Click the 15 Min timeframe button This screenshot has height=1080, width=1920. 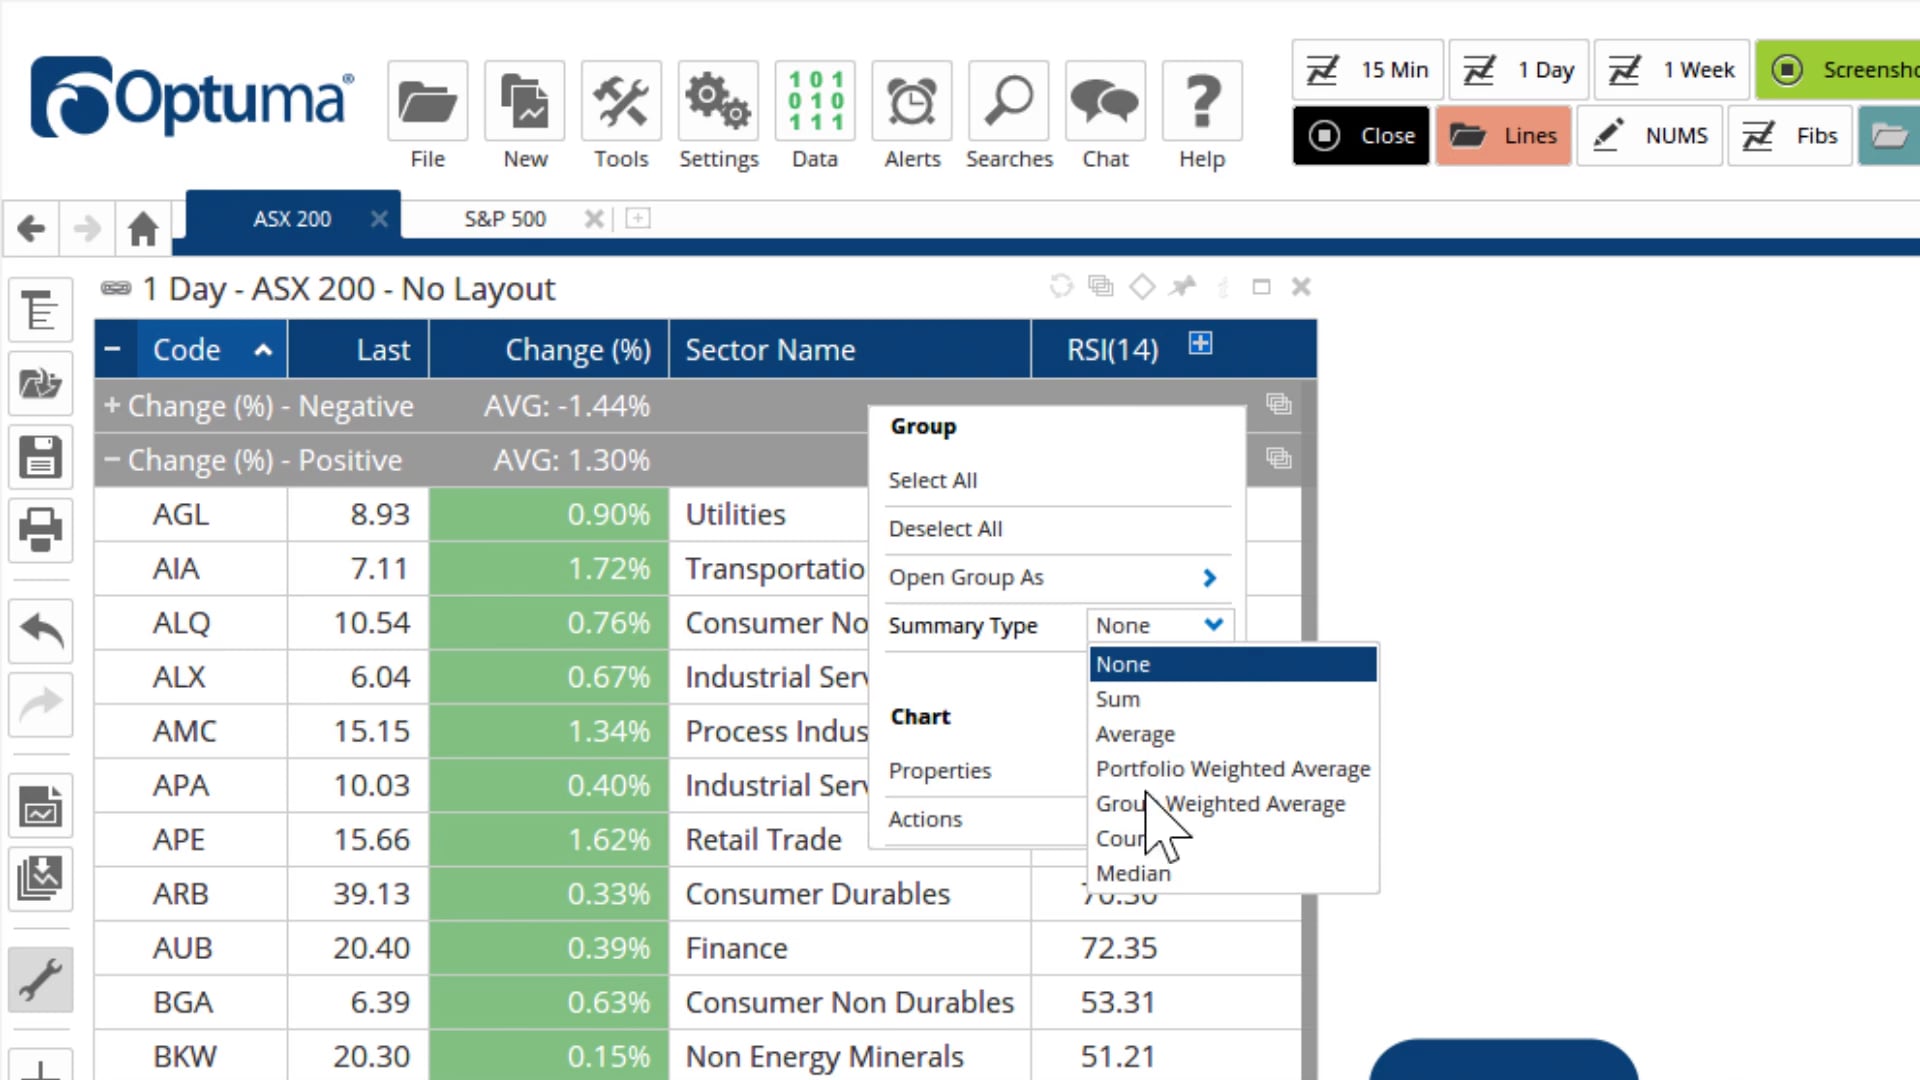1367,70
